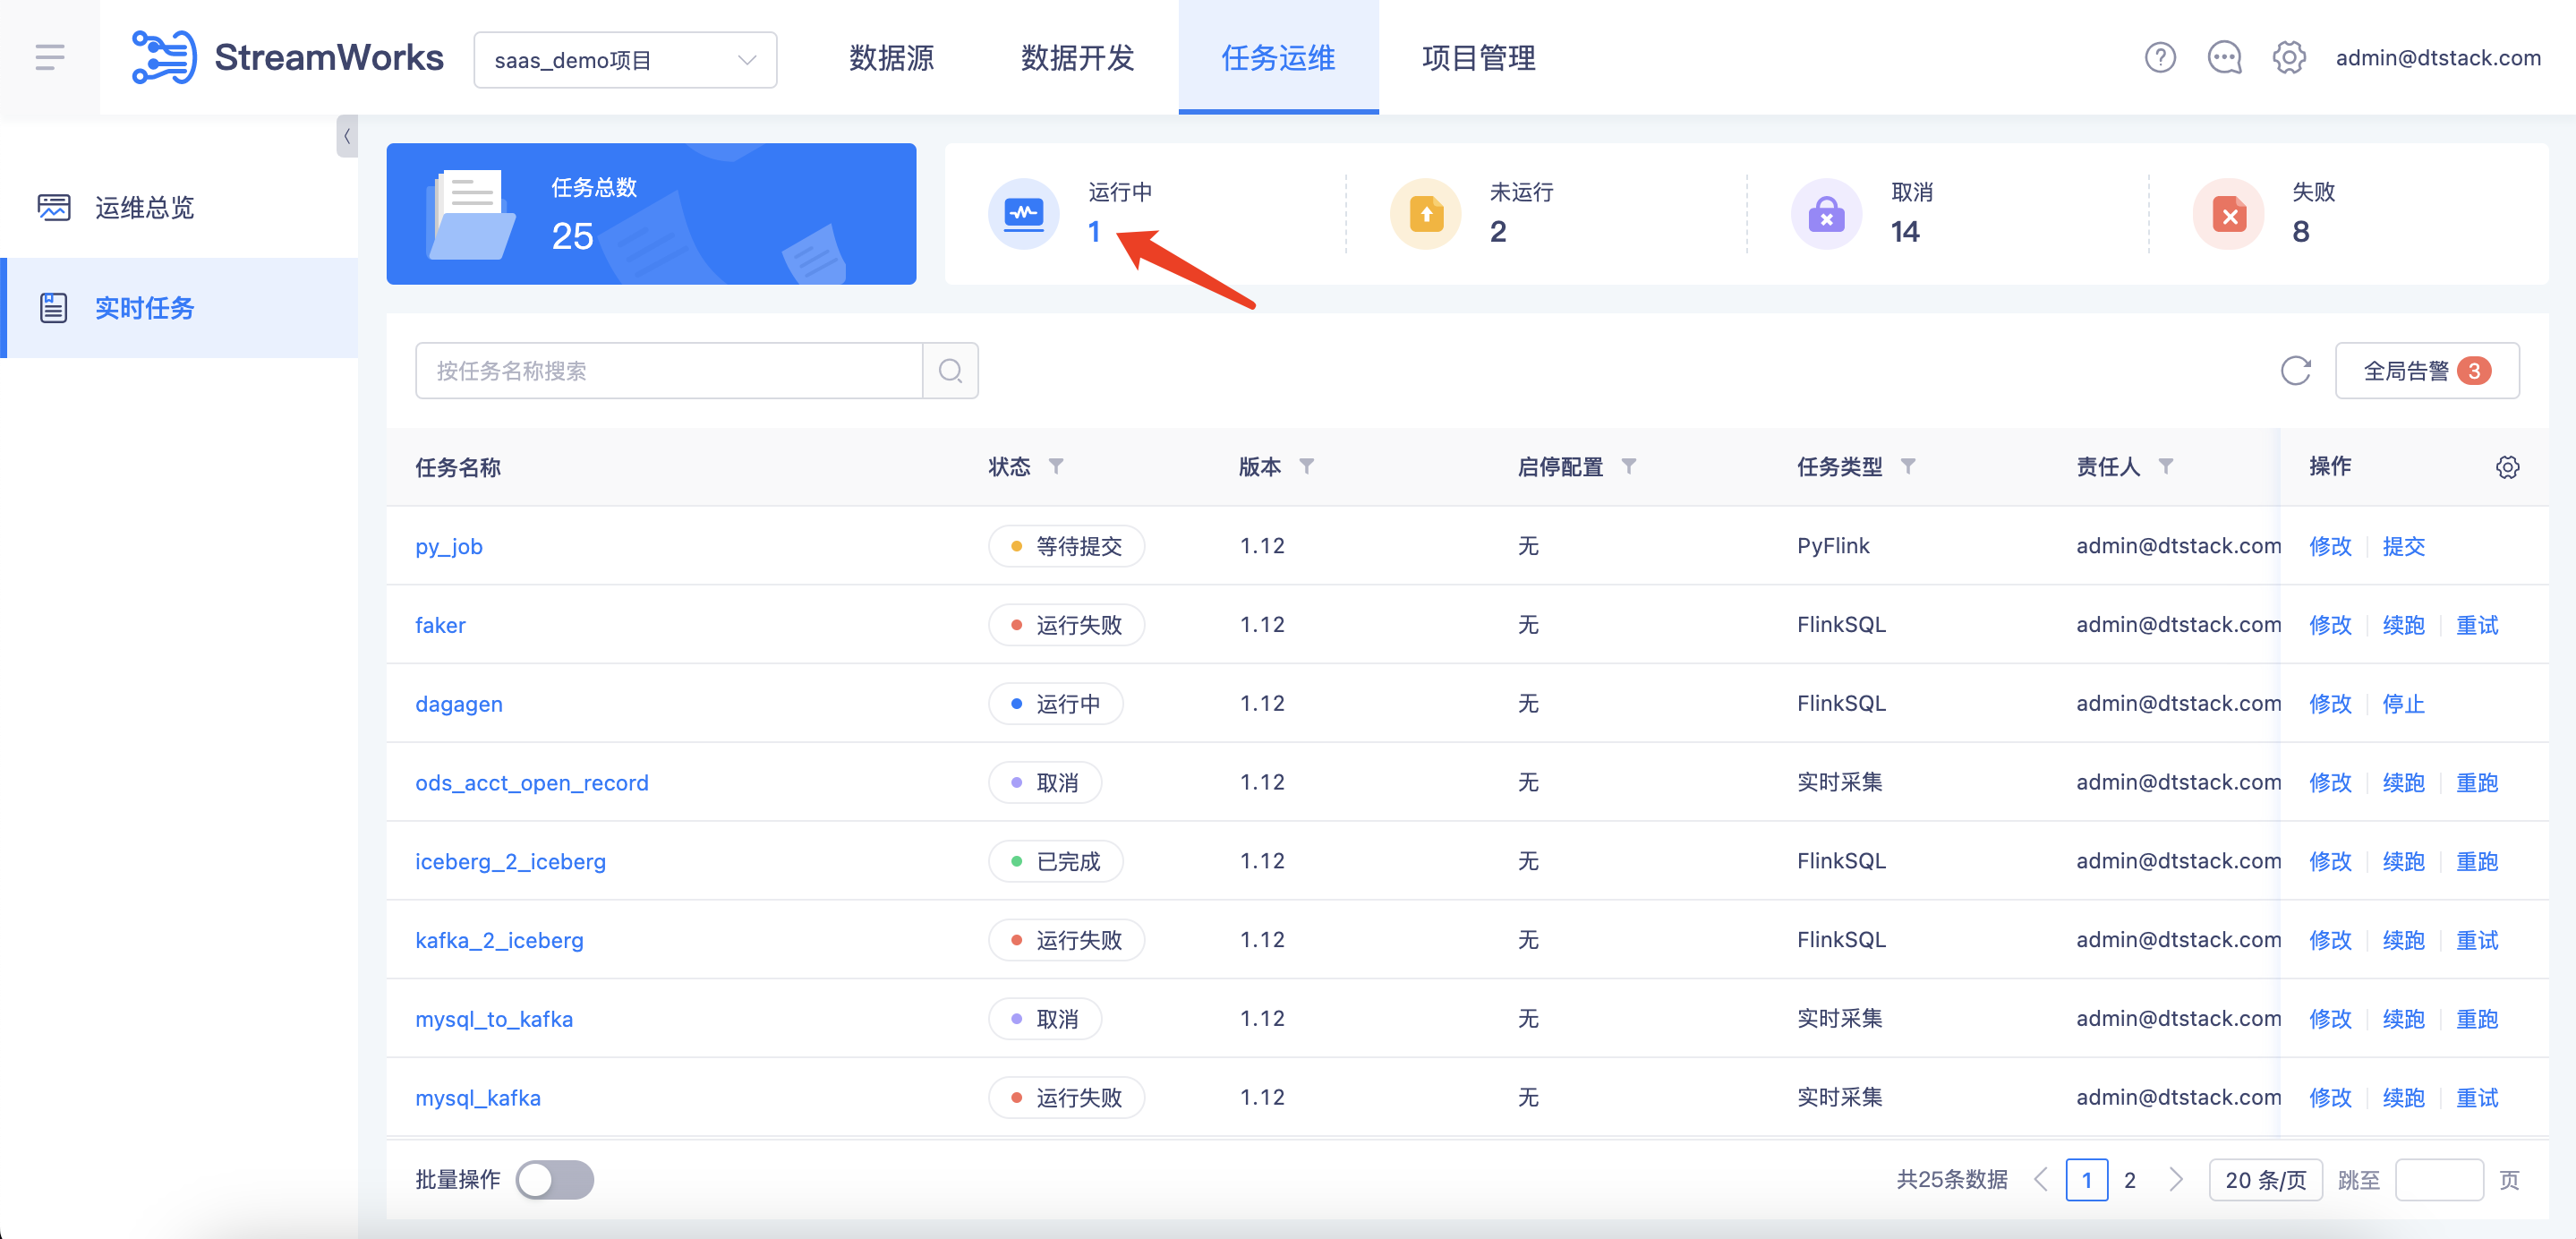Click the cancelled purple lock icon

pyautogui.click(x=1826, y=213)
